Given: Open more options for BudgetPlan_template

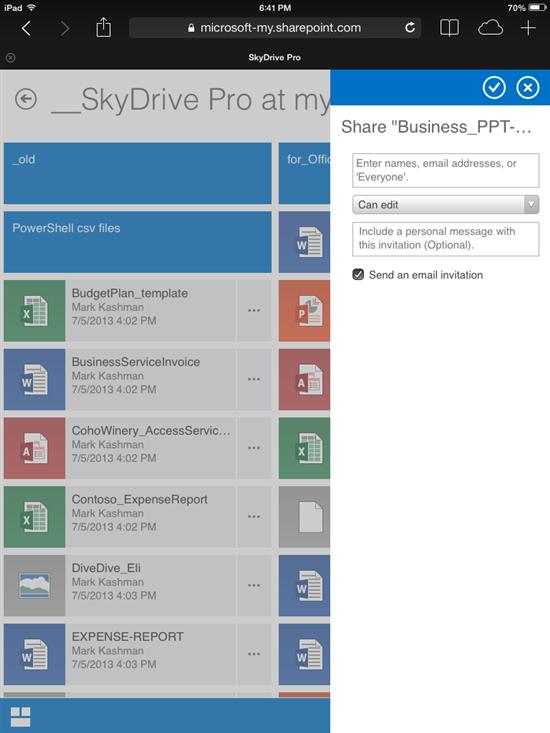Looking at the screenshot, I should (254, 310).
